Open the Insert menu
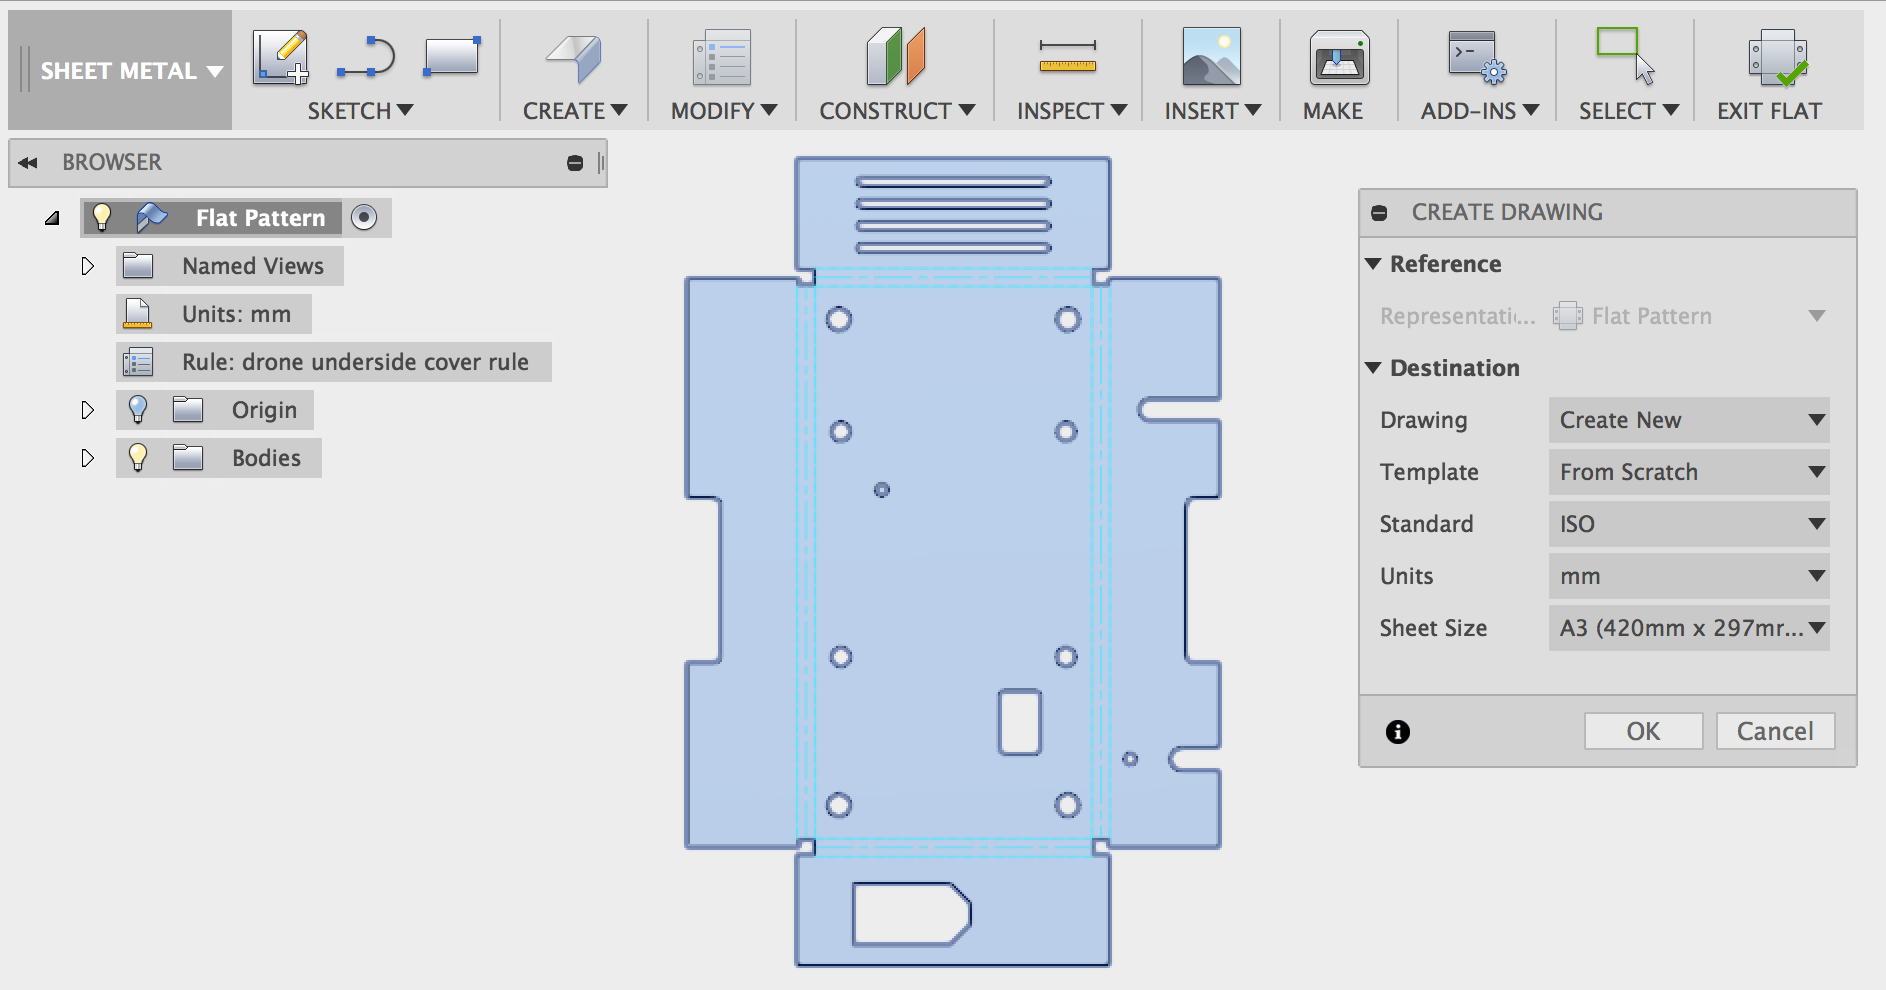 [x=1213, y=111]
